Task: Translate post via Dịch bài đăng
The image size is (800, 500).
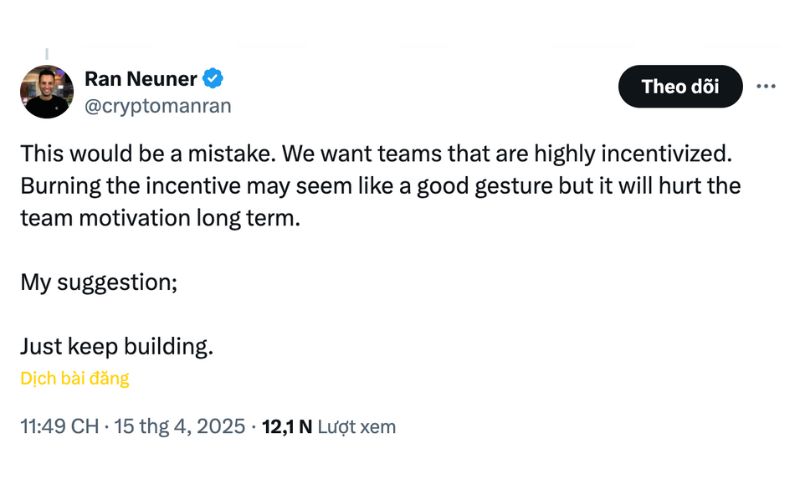Action: point(74,378)
